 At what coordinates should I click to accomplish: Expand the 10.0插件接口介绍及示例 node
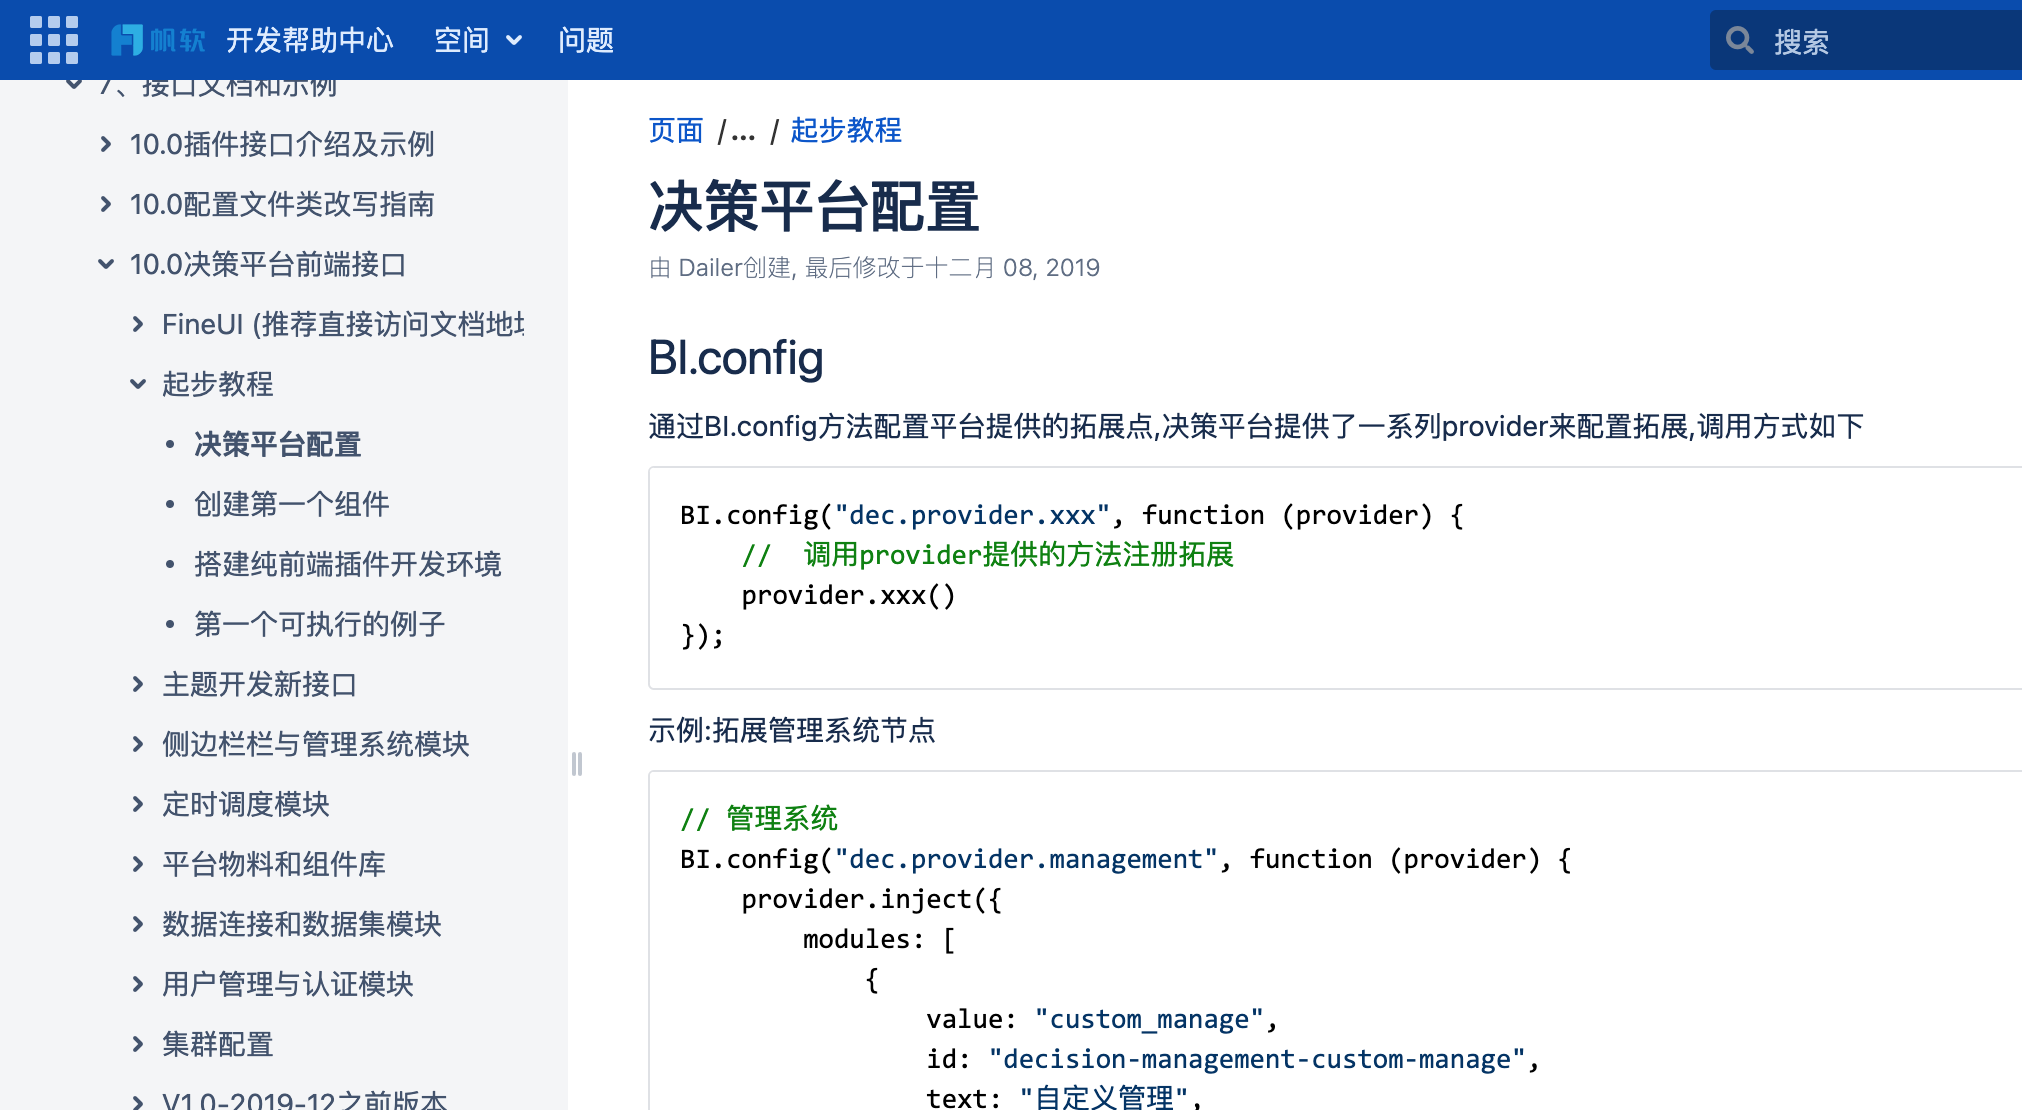[x=106, y=144]
